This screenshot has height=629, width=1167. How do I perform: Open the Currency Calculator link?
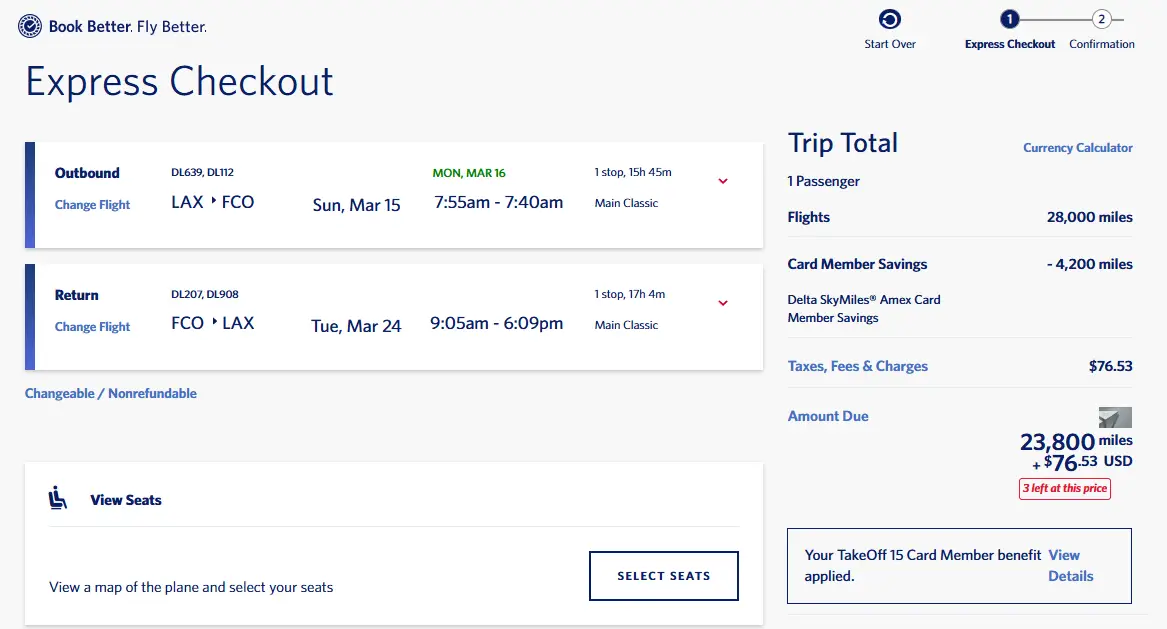[1077, 148]
